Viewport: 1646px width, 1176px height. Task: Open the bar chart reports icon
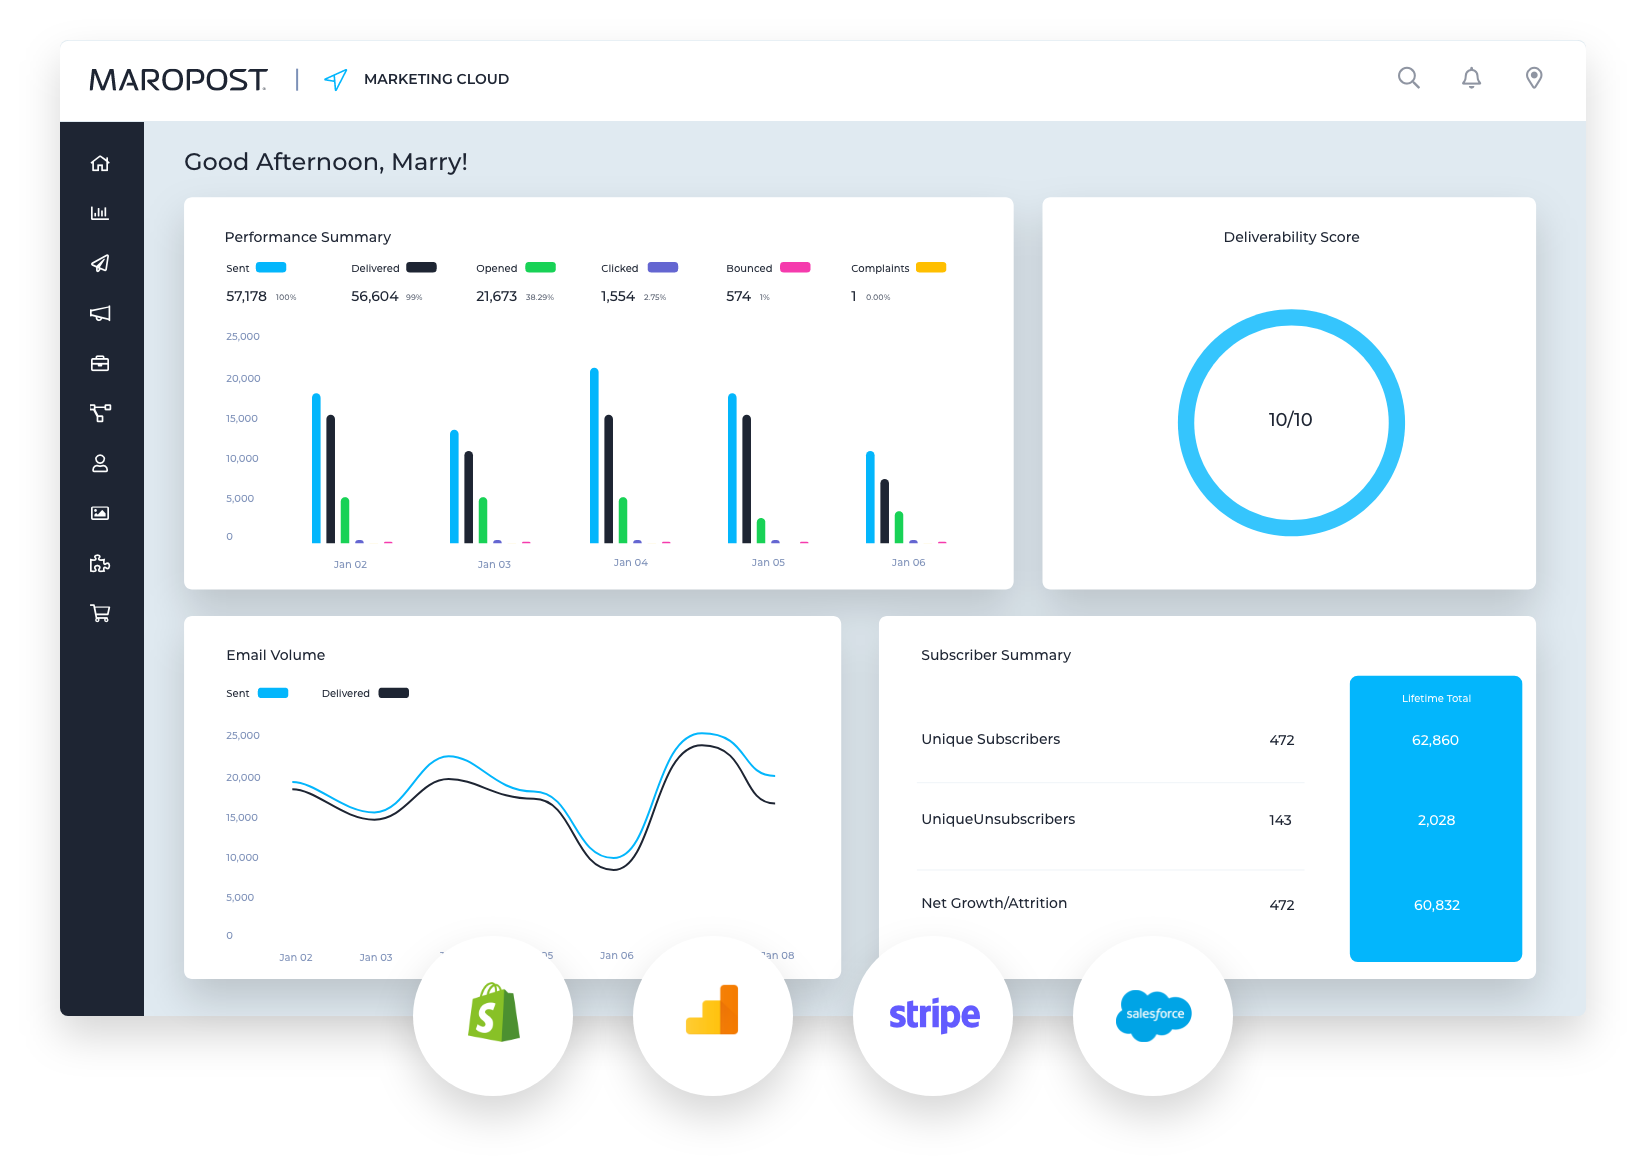point(100,213)
